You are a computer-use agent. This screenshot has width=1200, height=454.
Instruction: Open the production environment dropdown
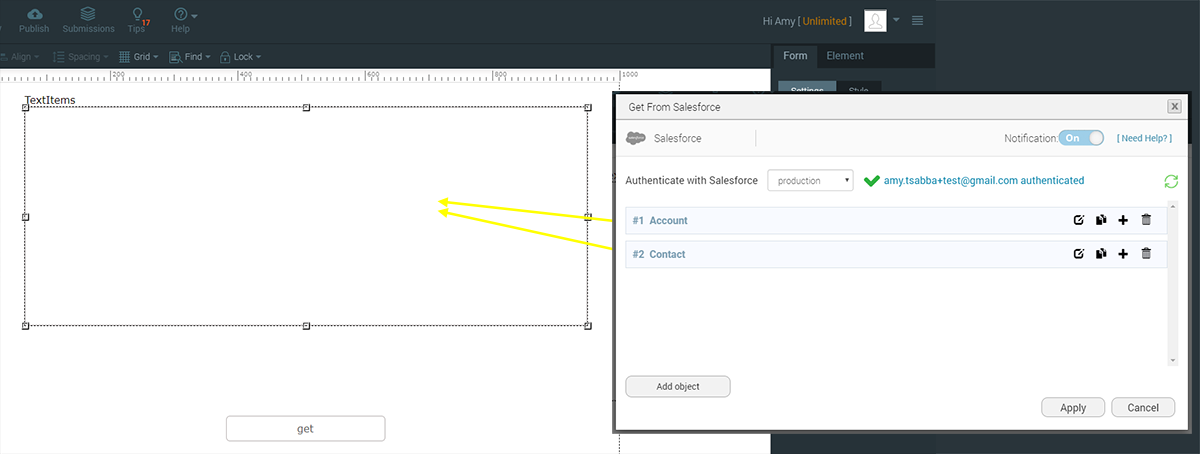[x=810, y=181]
